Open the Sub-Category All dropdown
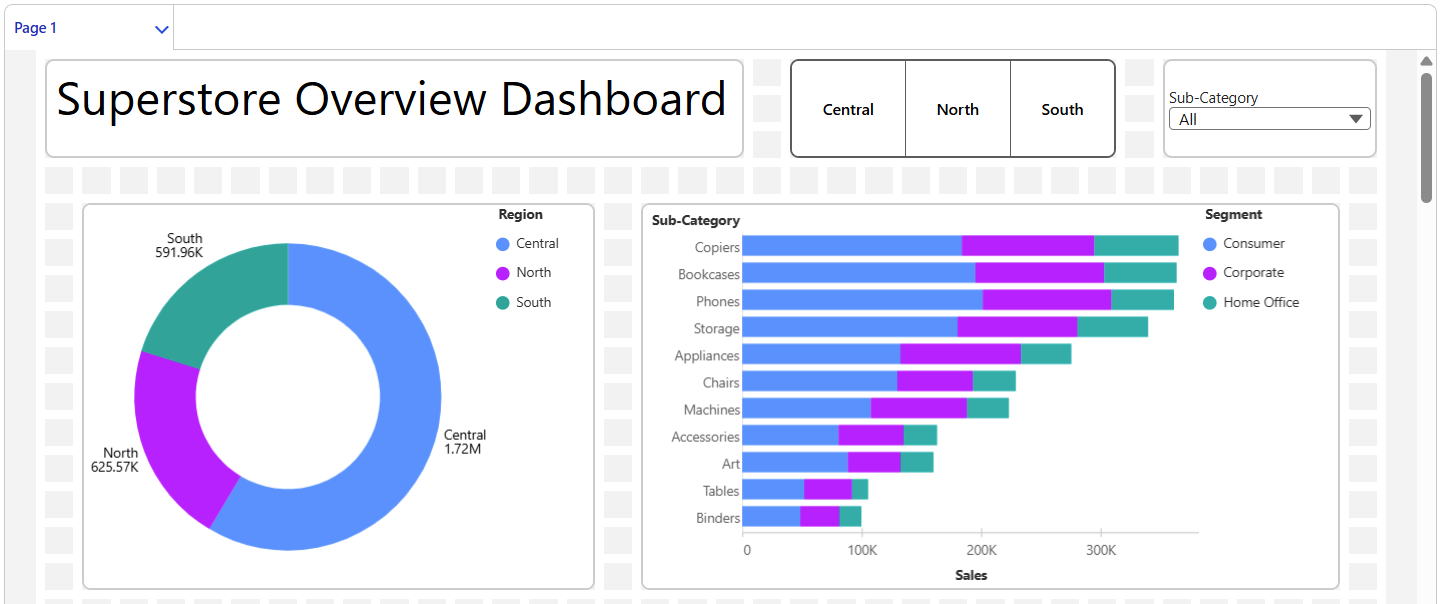Image resolution: width=1452 pixels, height=604 pixels. point(1269,119)
